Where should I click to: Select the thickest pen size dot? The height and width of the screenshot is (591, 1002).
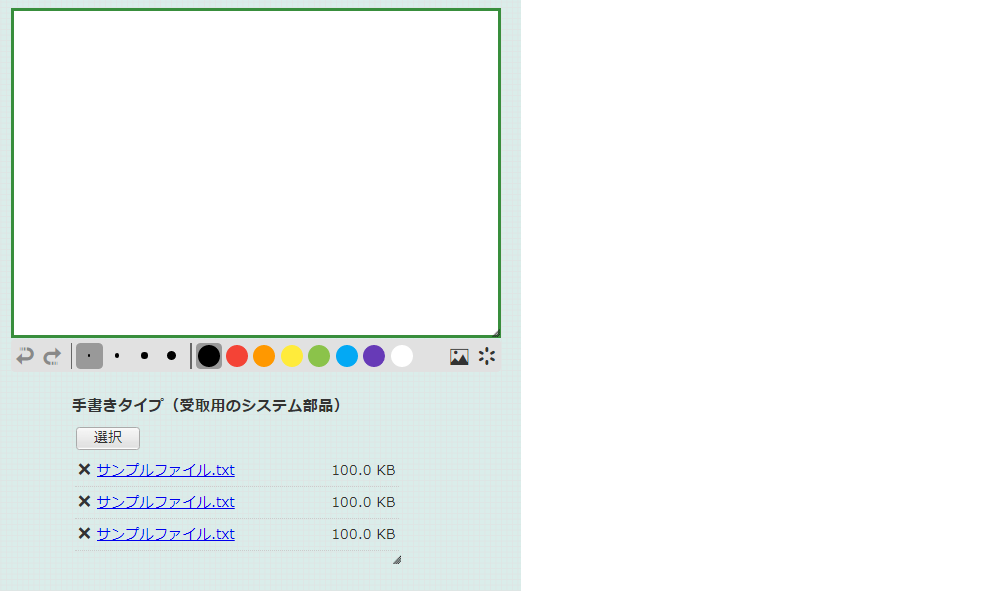[171, 356]
